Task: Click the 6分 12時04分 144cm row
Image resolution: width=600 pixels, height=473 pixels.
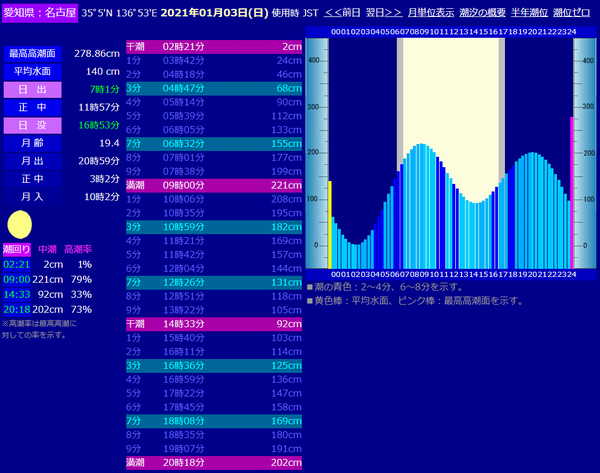Action: 214,269
